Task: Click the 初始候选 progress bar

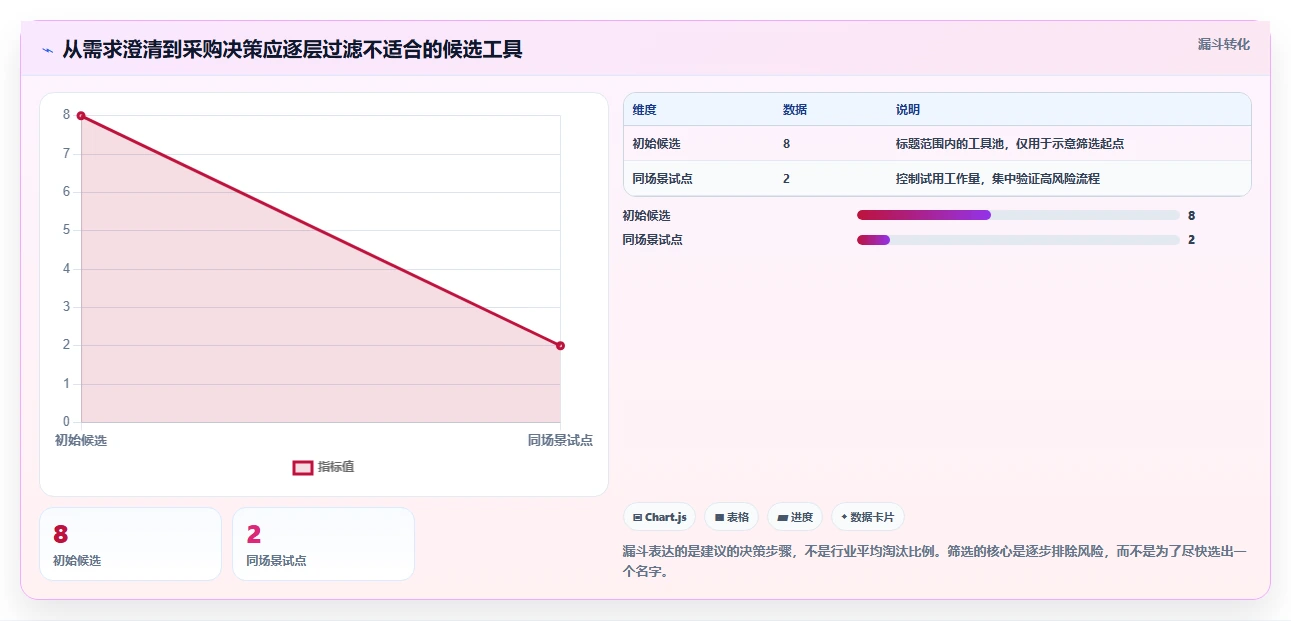Action: point(1018,215)
